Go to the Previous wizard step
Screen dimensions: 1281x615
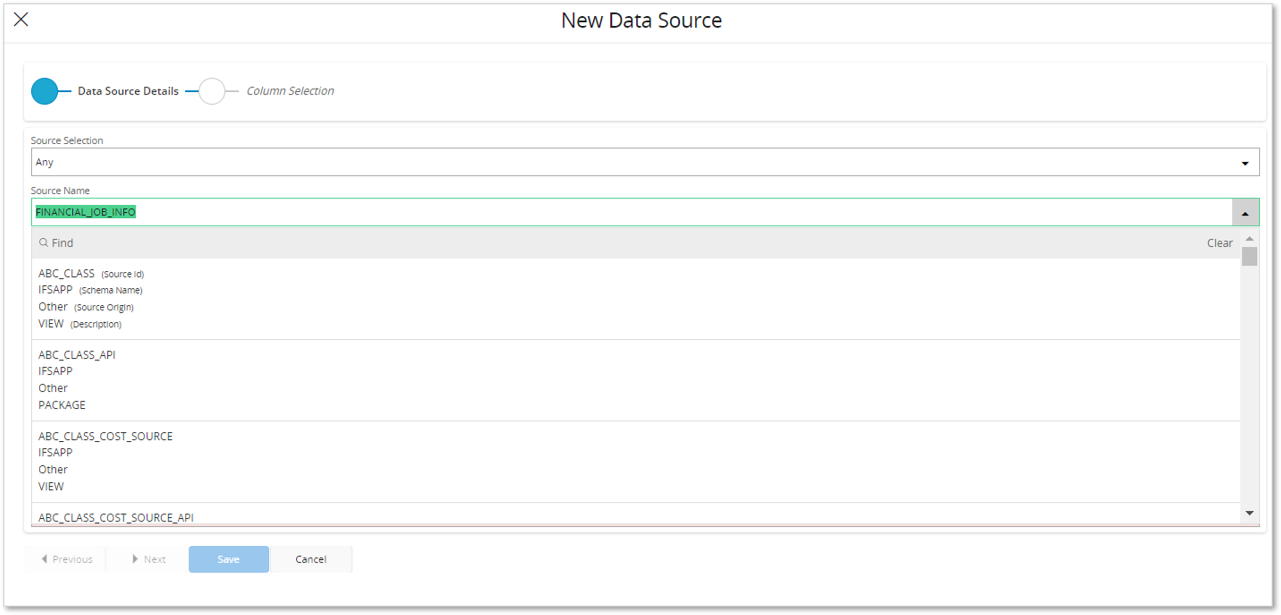click(x=67, y=559)
